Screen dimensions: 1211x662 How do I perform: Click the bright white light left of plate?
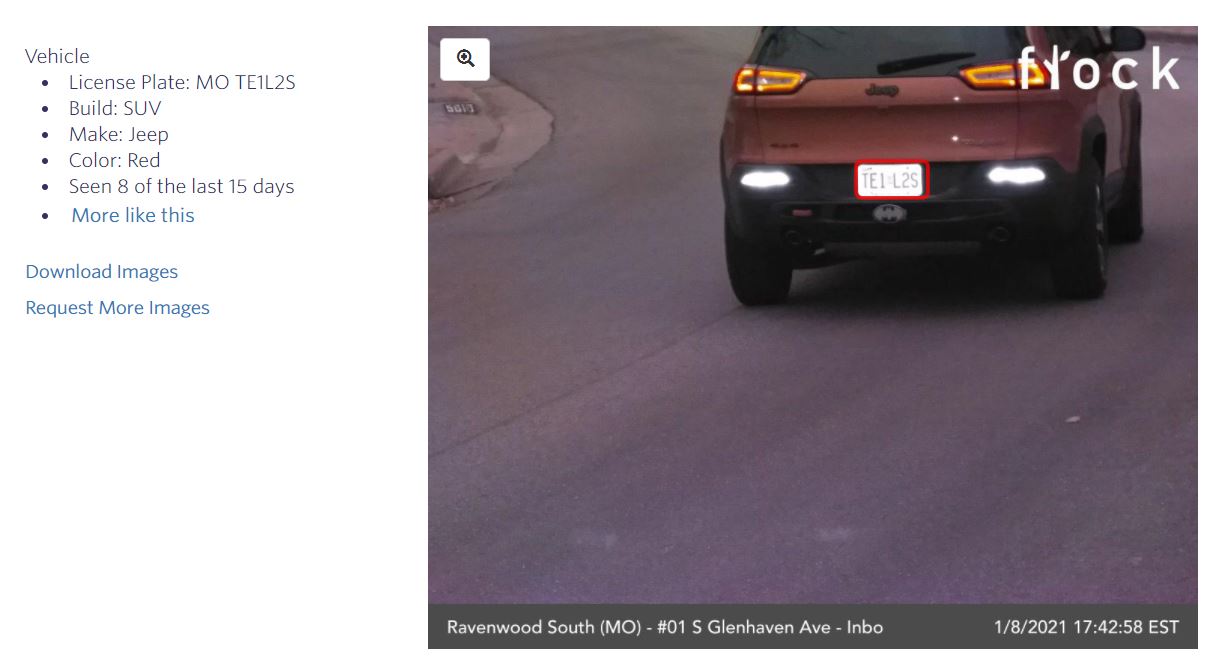pyautogui.click(x=765, y=179)
